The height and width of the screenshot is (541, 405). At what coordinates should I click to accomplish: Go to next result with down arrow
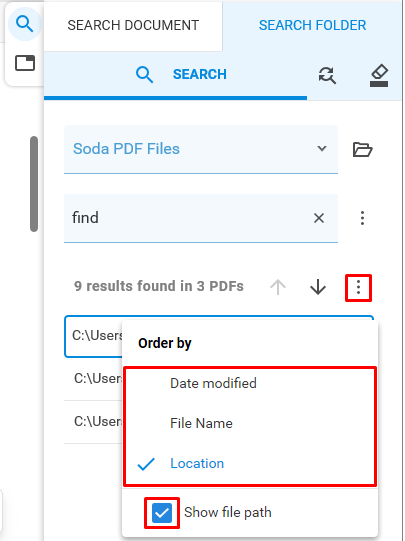coord(318,287)
